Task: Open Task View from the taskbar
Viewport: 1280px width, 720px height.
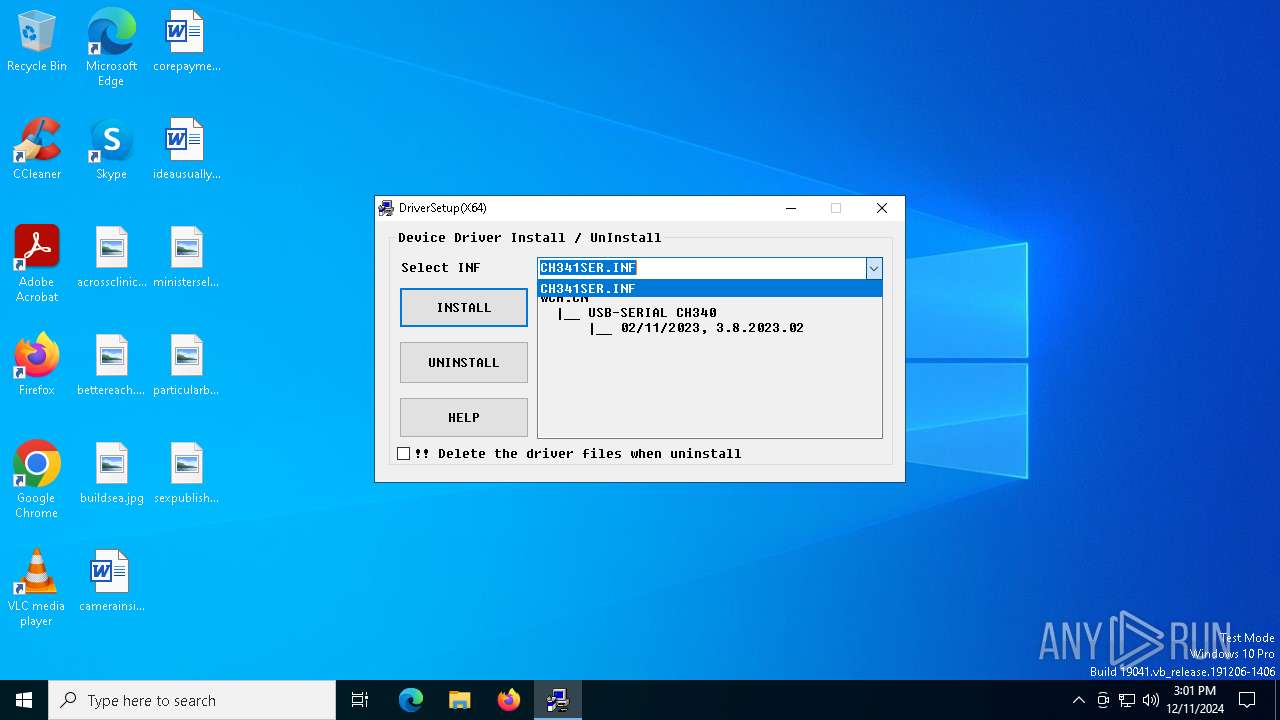Action: 360,700
